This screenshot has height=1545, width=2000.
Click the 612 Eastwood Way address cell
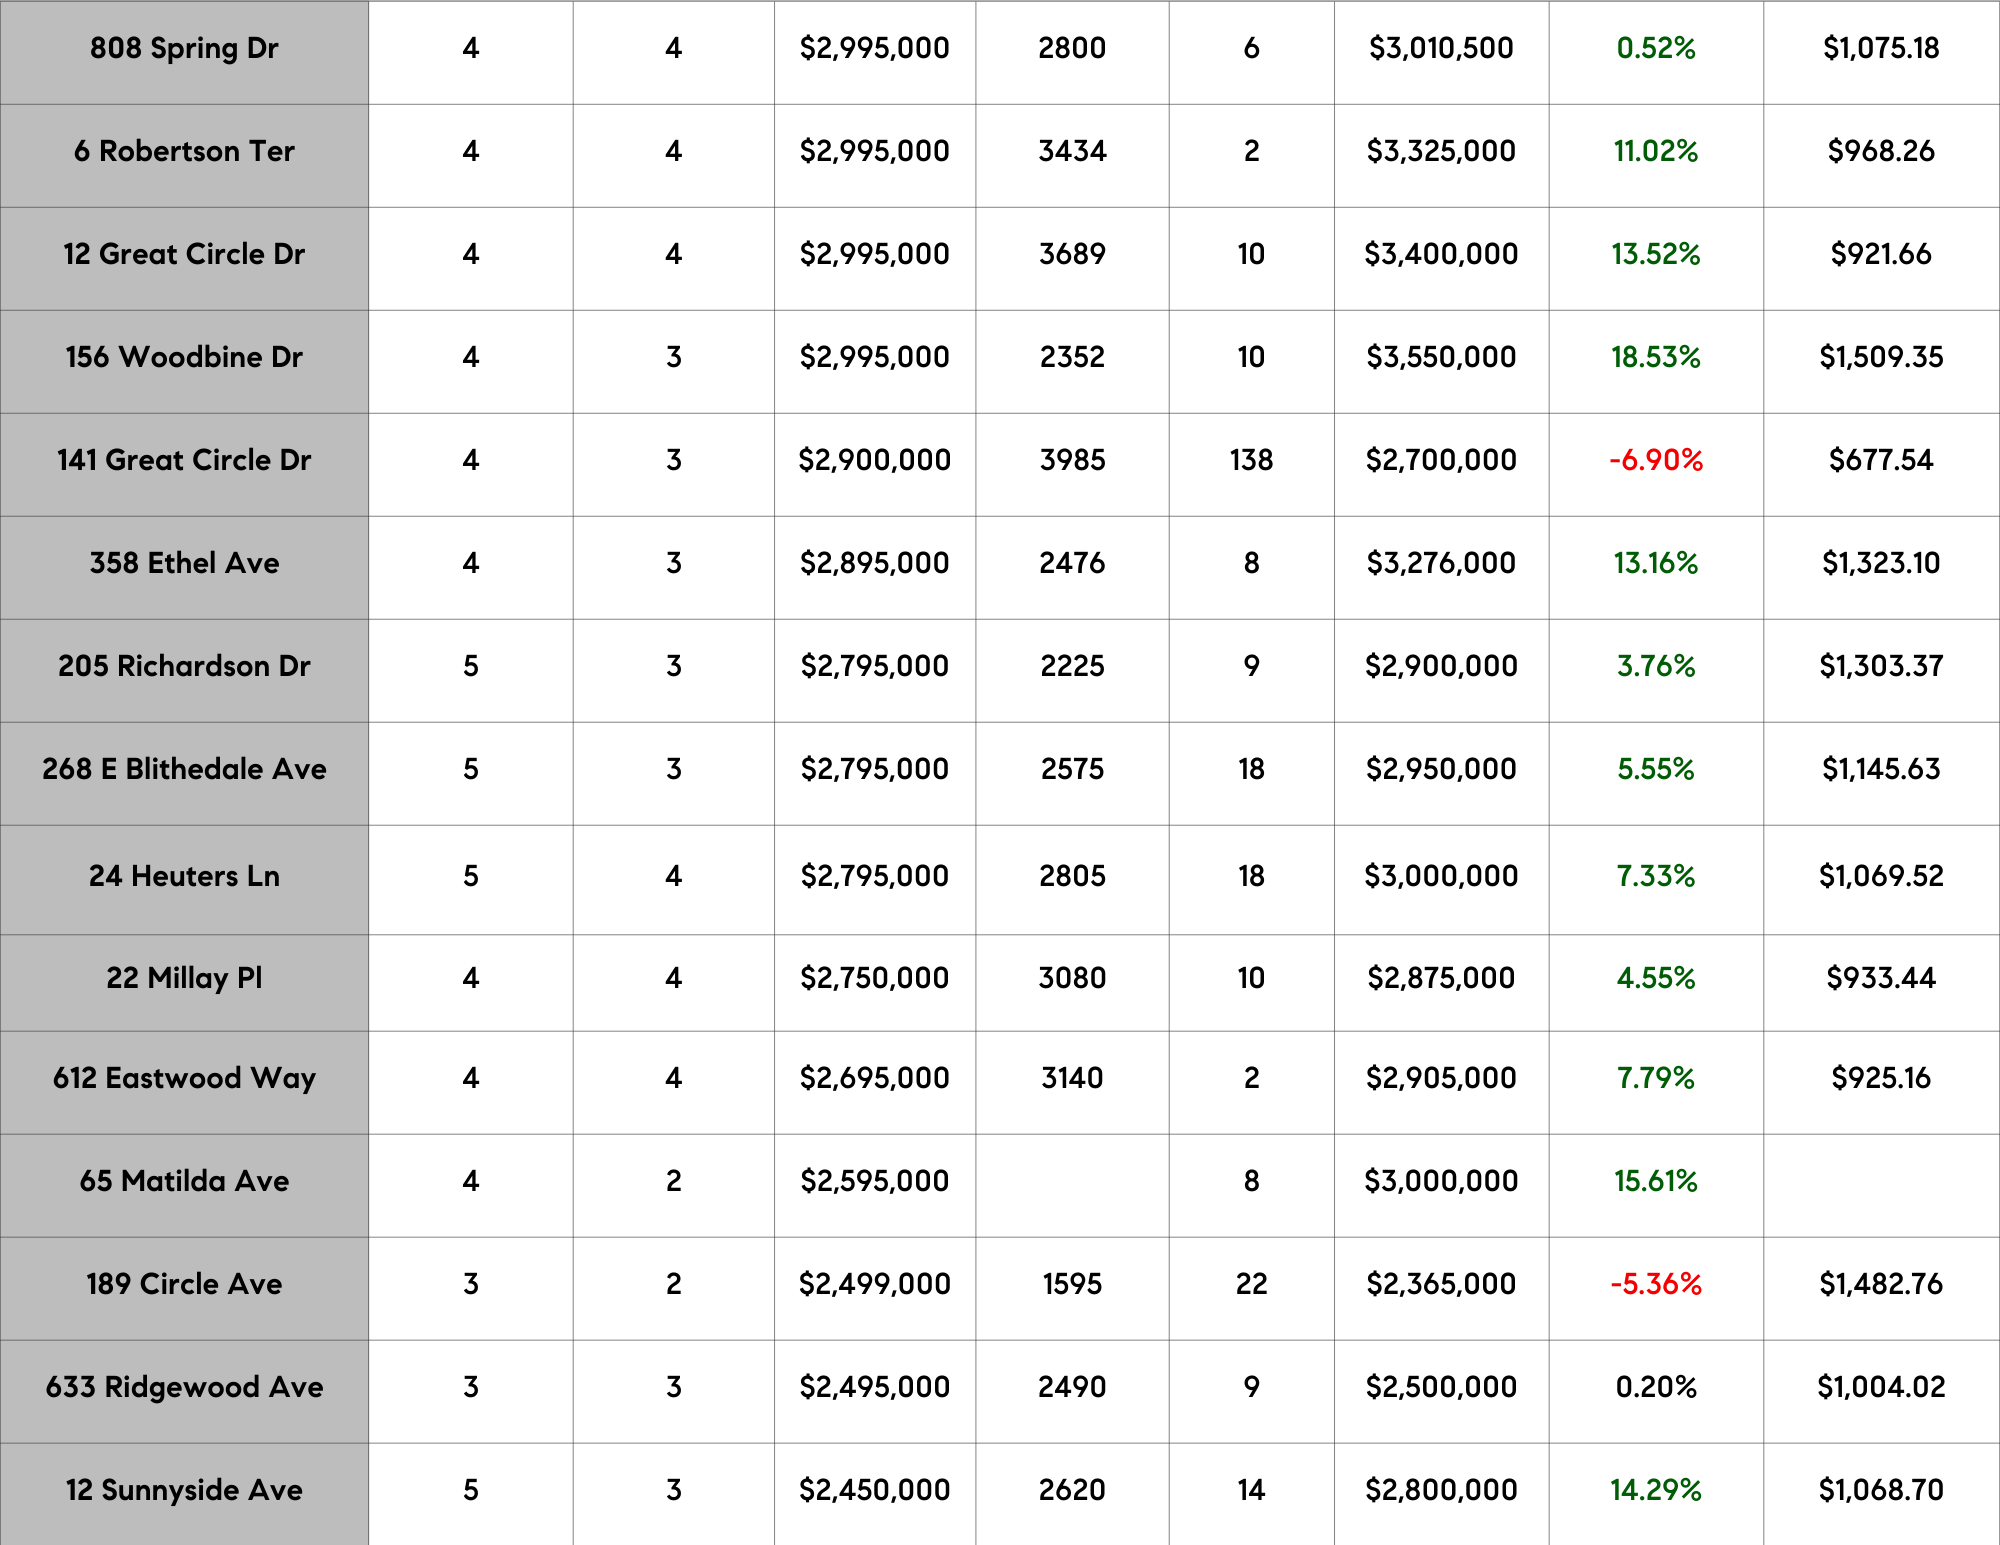point(184,1078)
